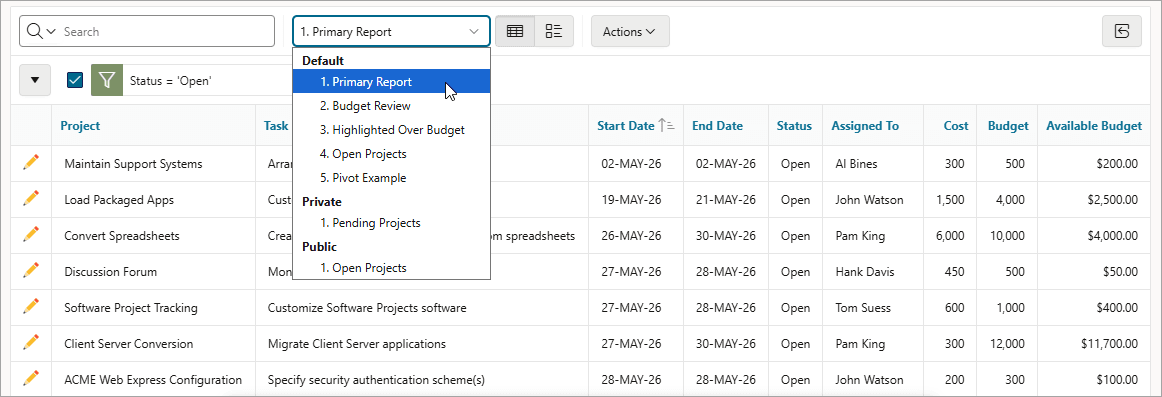Viewport: 1162px width, 397px height.
Task: Click the edit pencil for Maintain Support Systems
Action: [x=30, y=162]
